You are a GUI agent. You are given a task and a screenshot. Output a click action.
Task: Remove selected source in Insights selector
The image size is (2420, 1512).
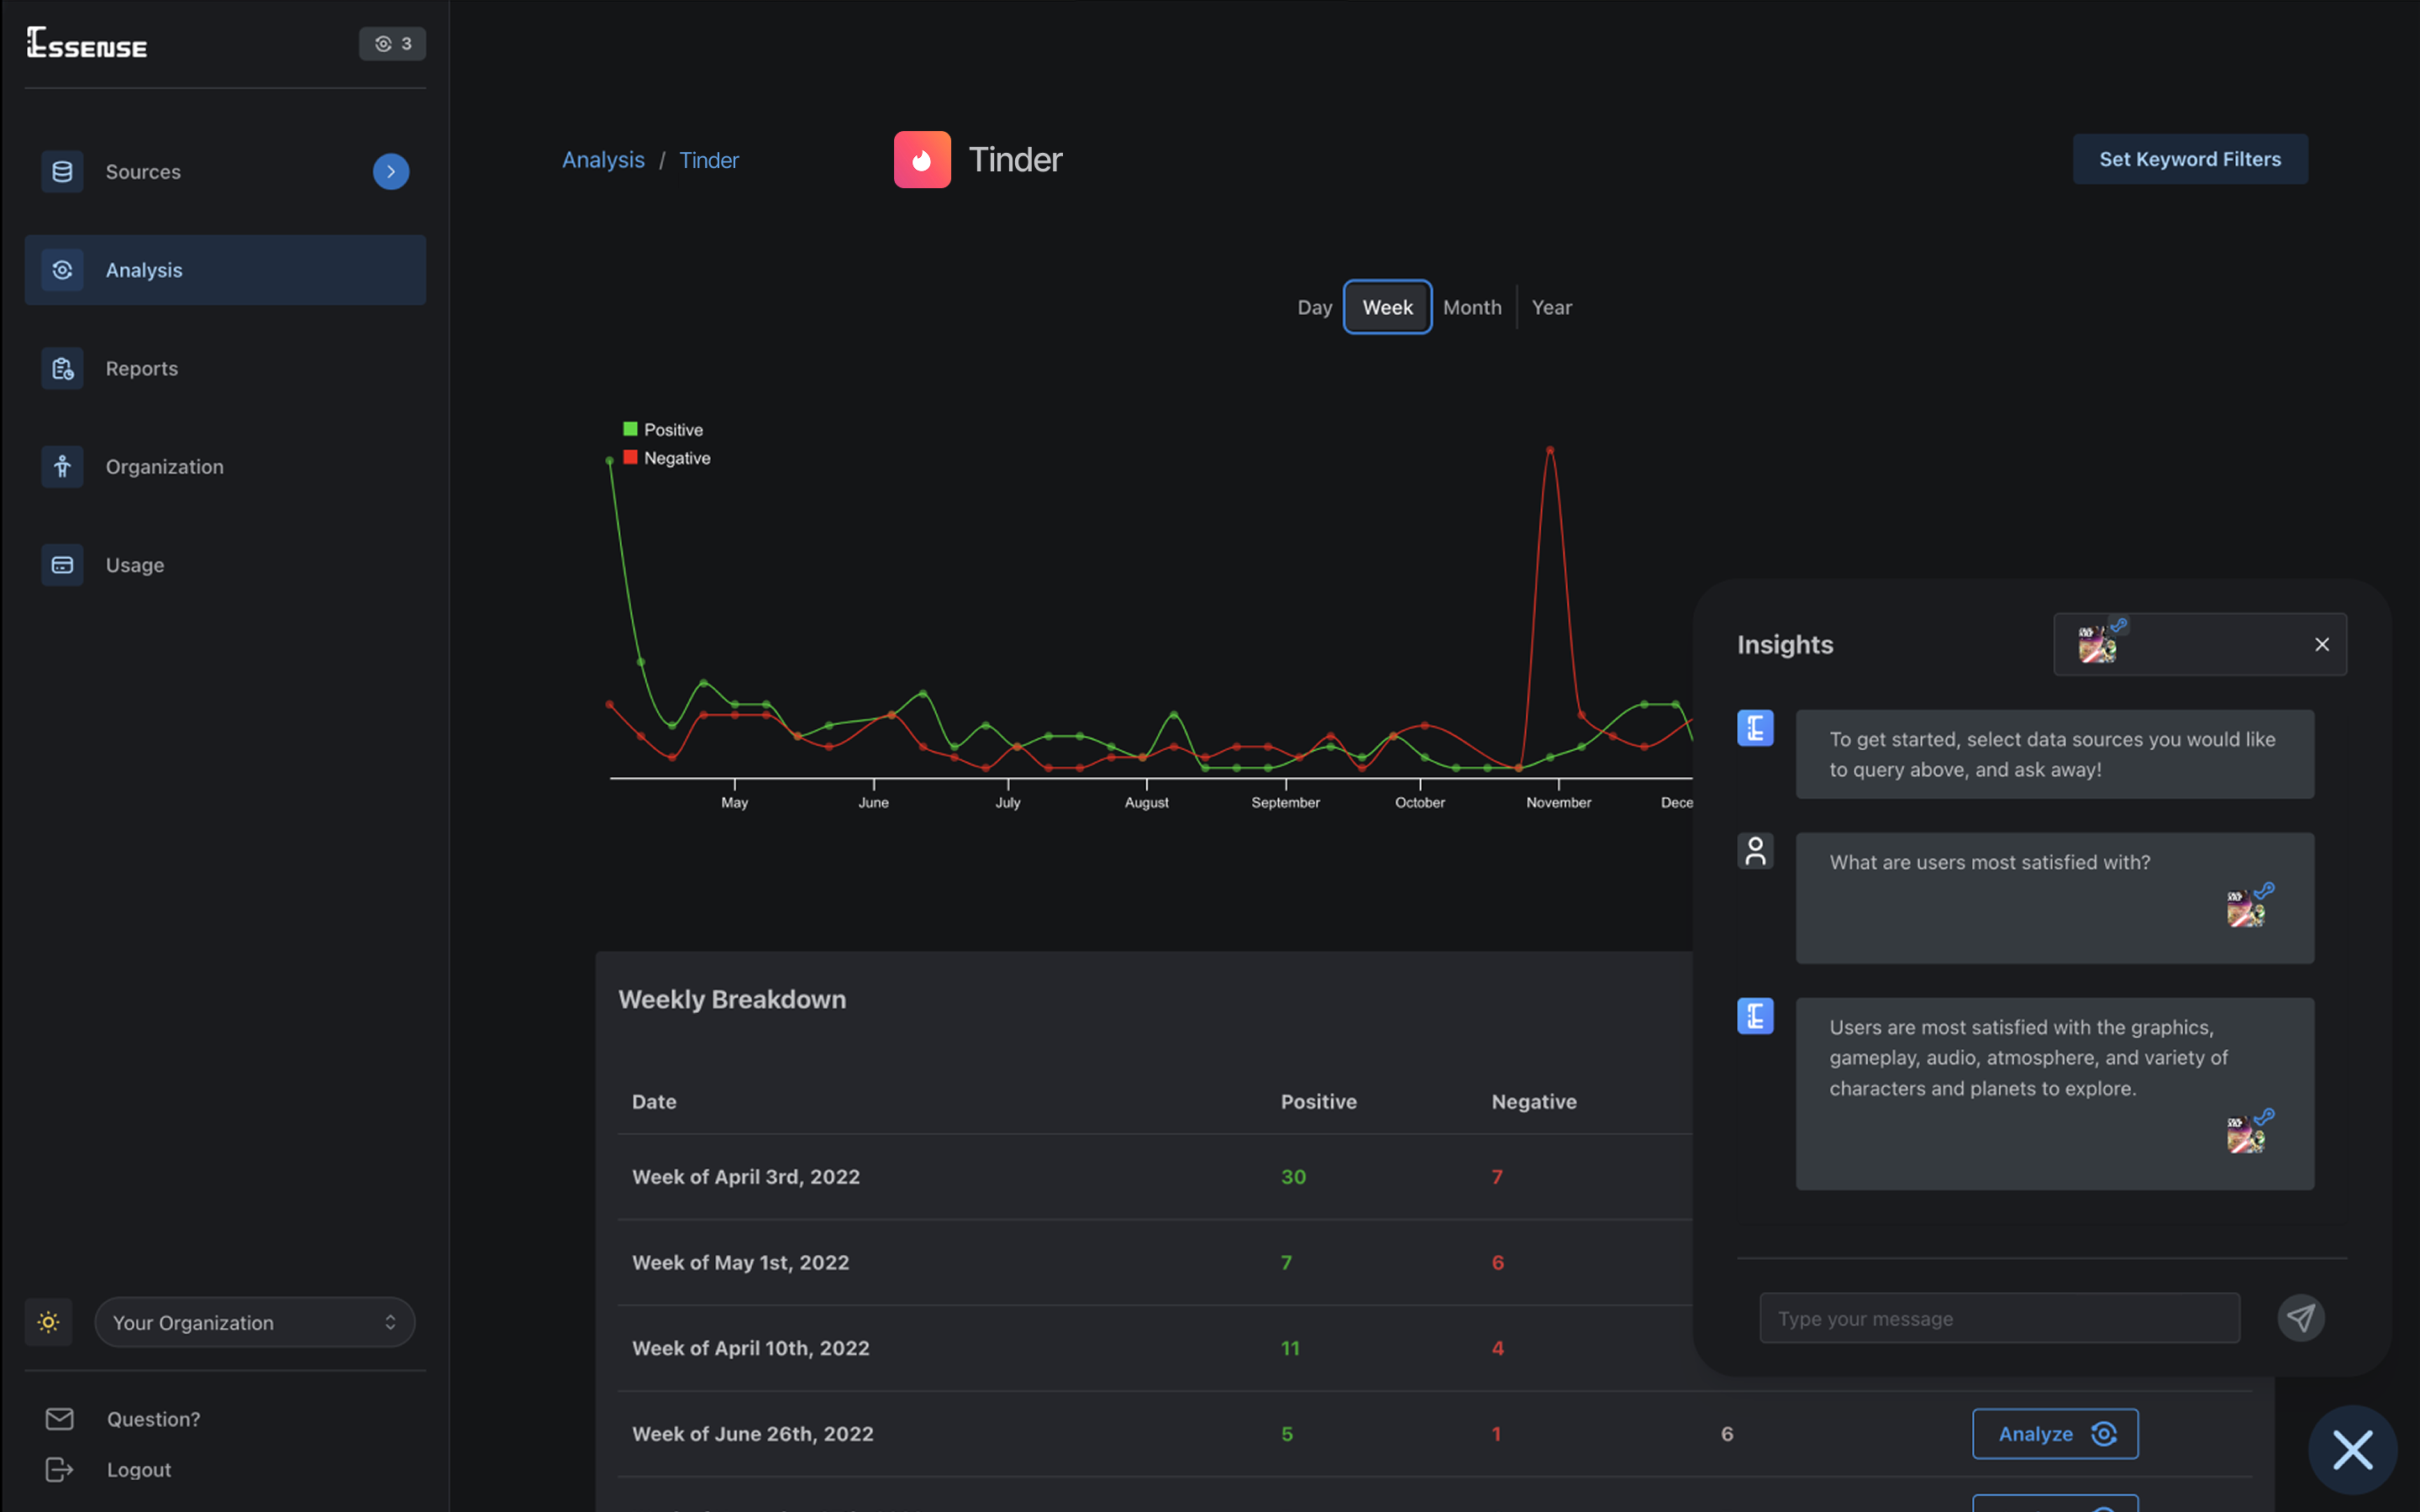pos(2322,645)
